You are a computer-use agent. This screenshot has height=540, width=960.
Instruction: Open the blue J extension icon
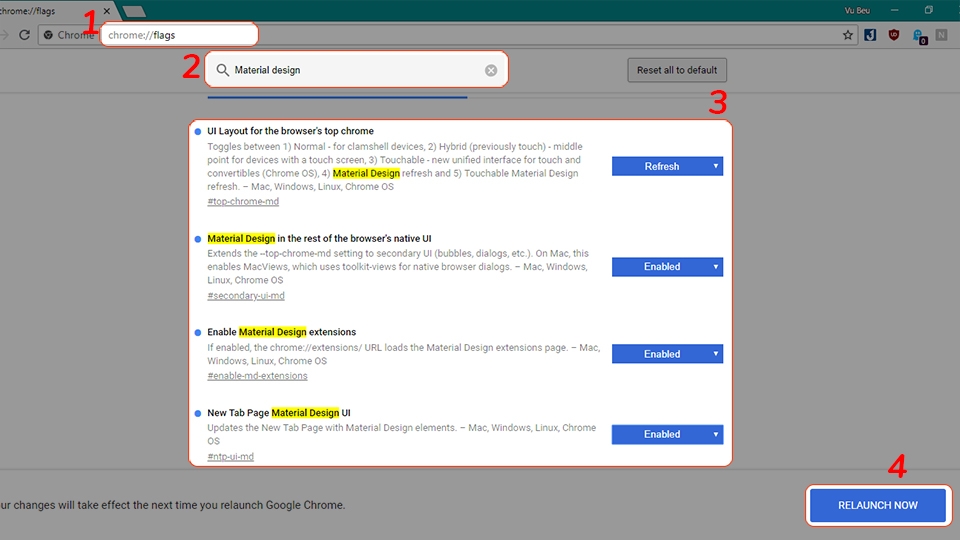[x=870, y=35]
